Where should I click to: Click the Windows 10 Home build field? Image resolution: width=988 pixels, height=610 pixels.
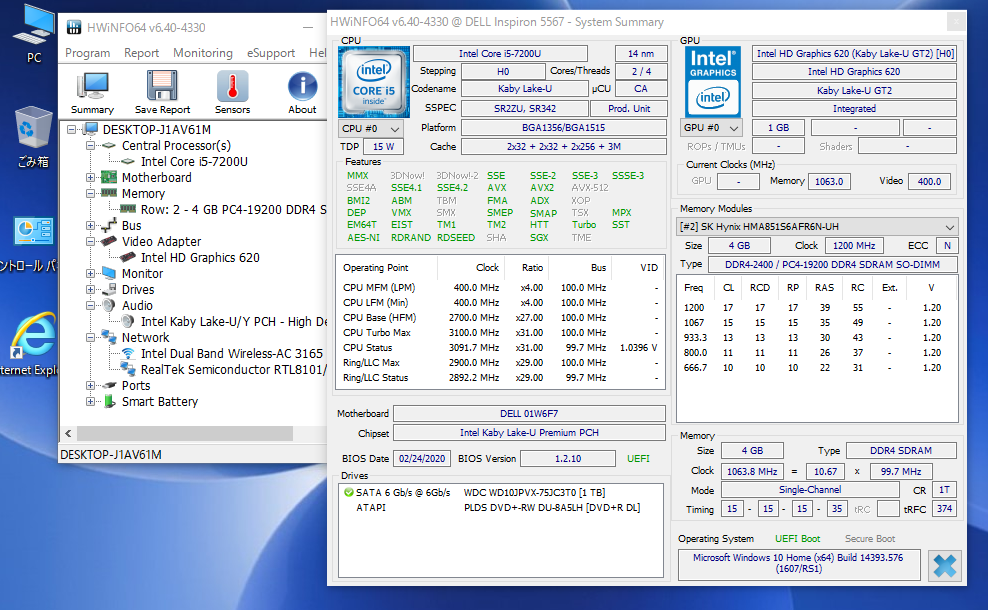point(798,563)
